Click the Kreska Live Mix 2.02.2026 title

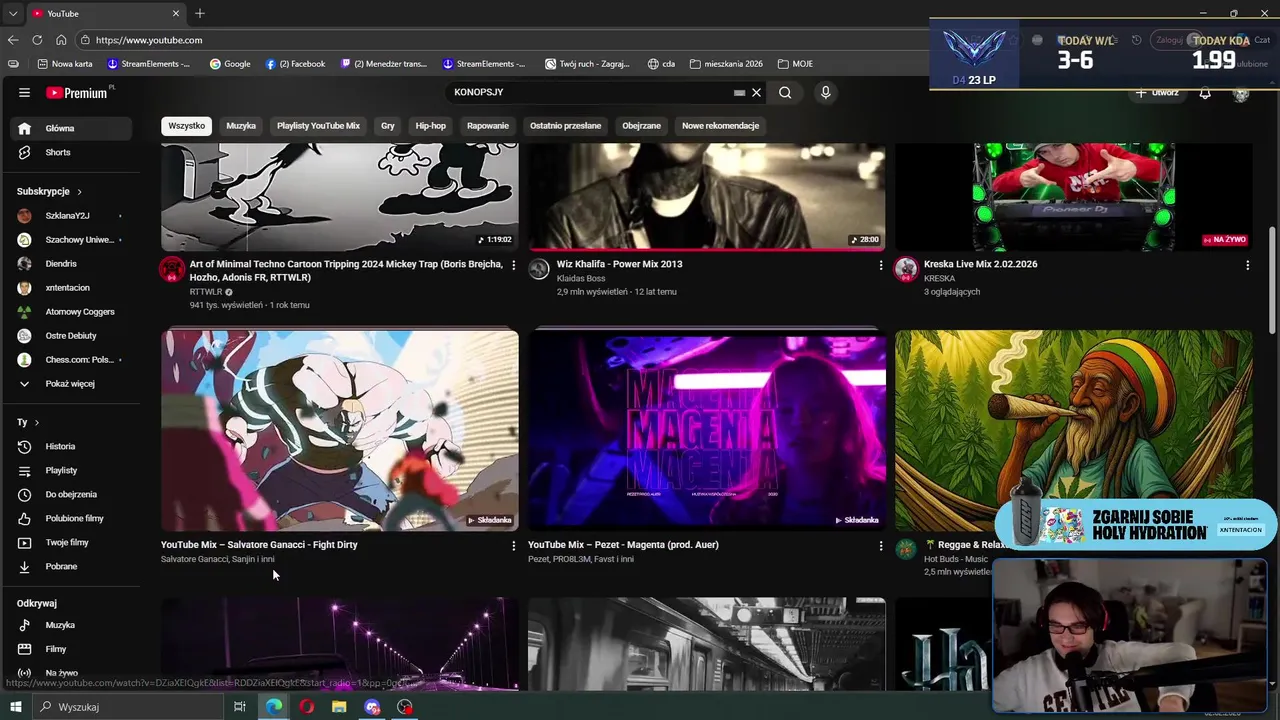click(980, 264)
